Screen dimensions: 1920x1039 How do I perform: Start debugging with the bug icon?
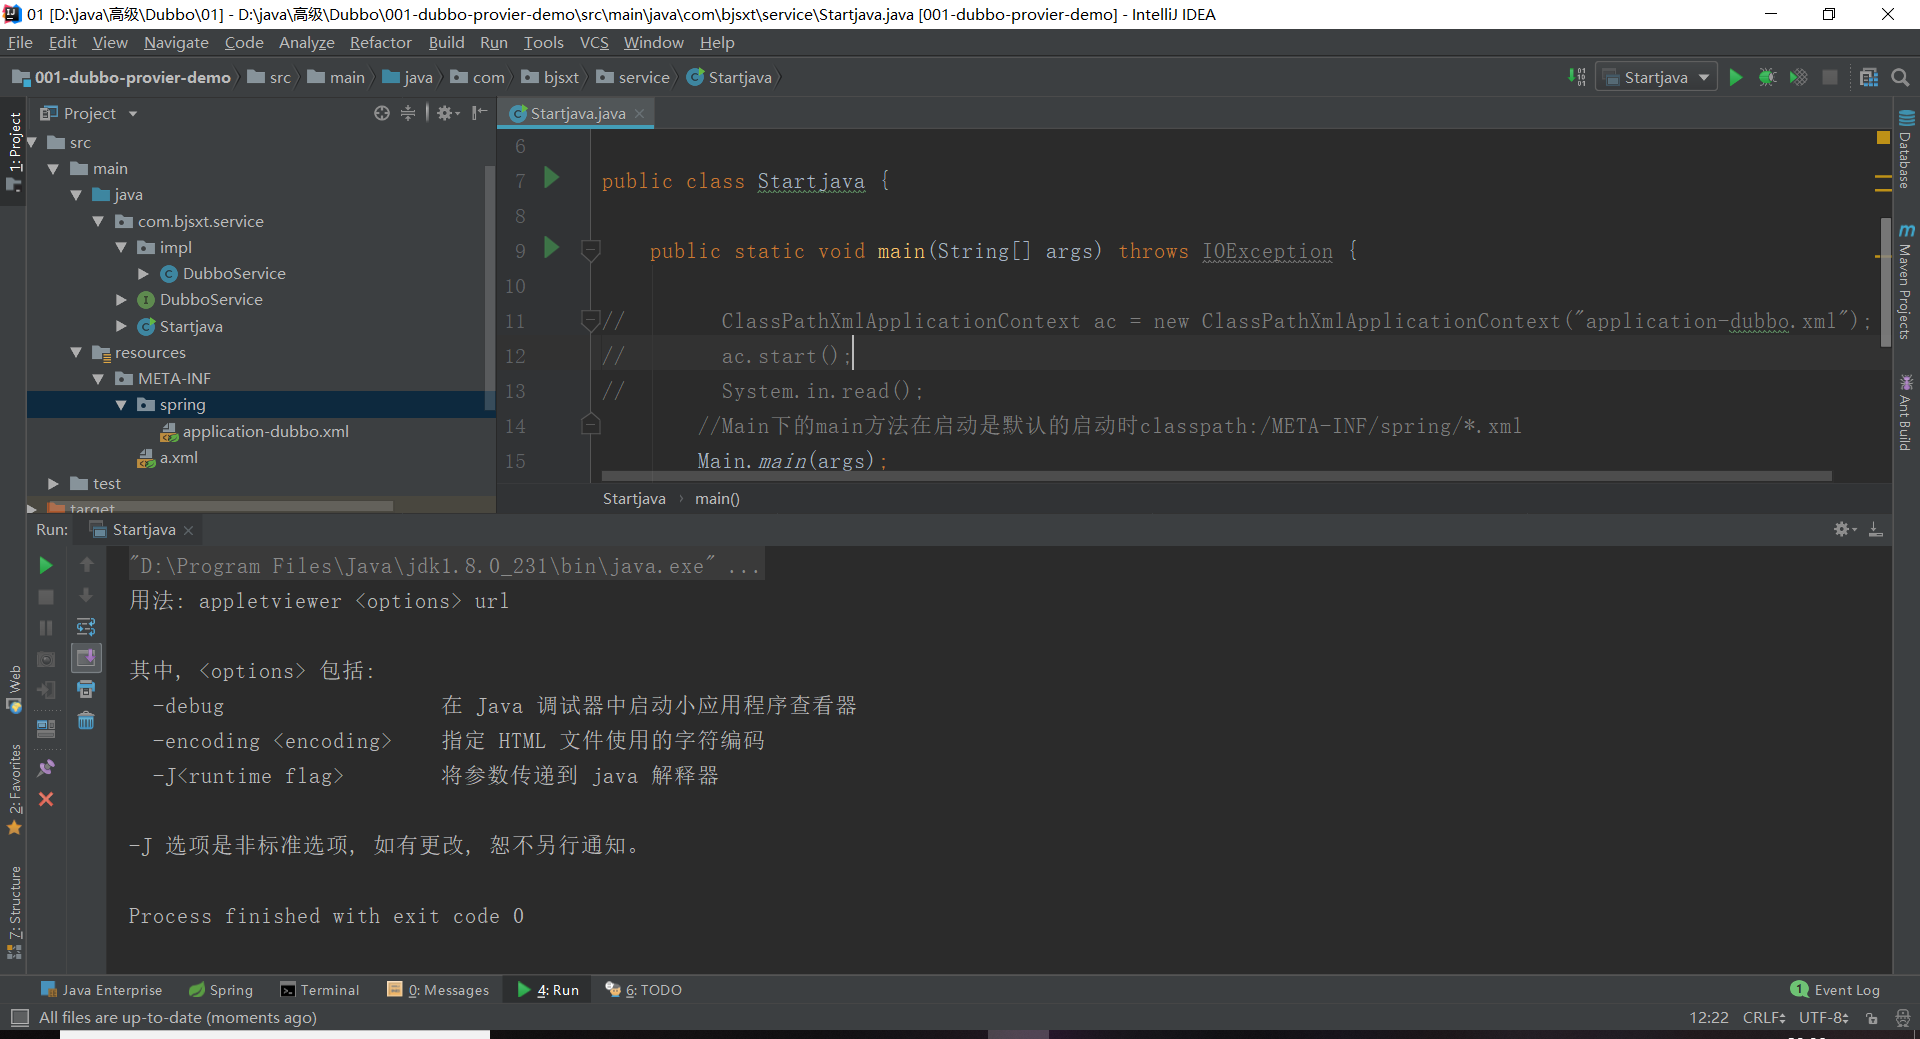1767,77
